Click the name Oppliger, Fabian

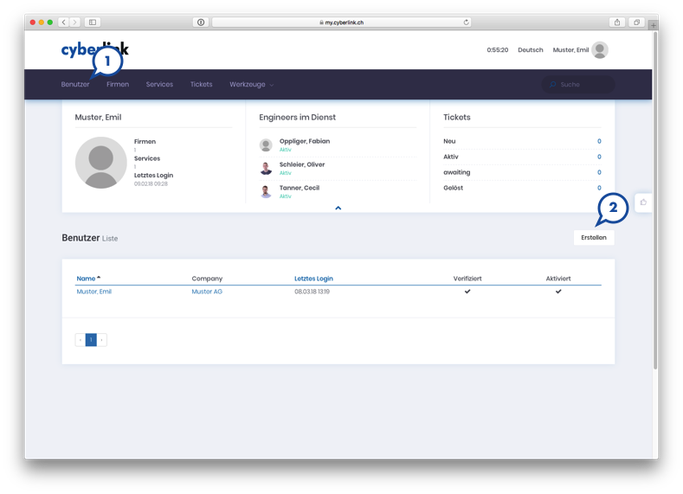coord(304,141)
